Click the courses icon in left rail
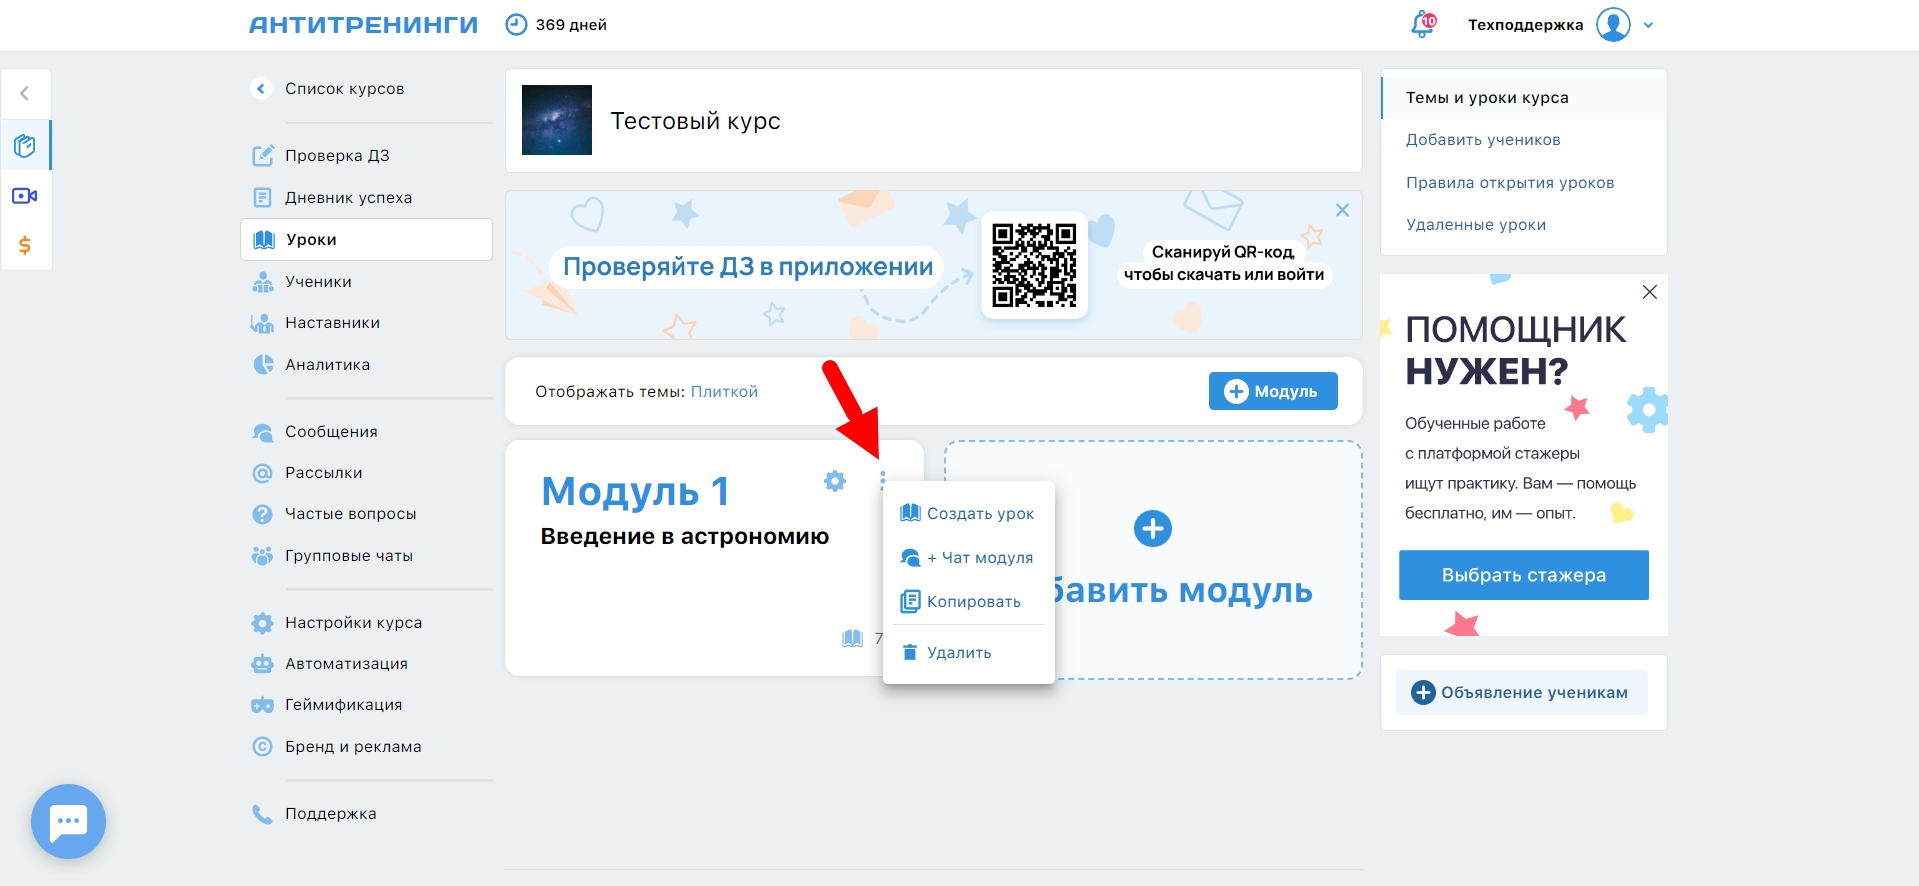The width and height of the screenshot is (1919, 886). click(x=25, y=146)
